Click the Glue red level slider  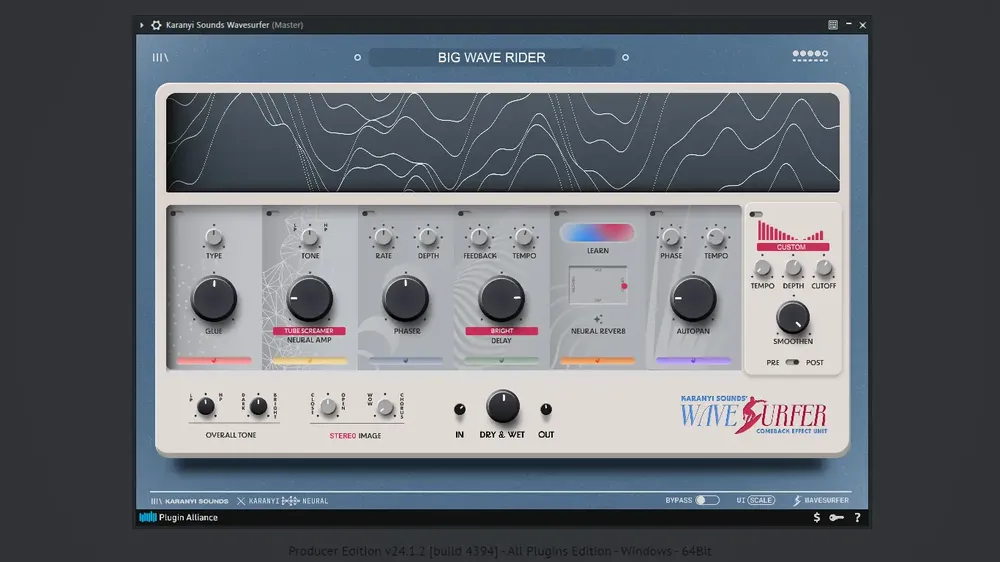click(x=214, y=360)
